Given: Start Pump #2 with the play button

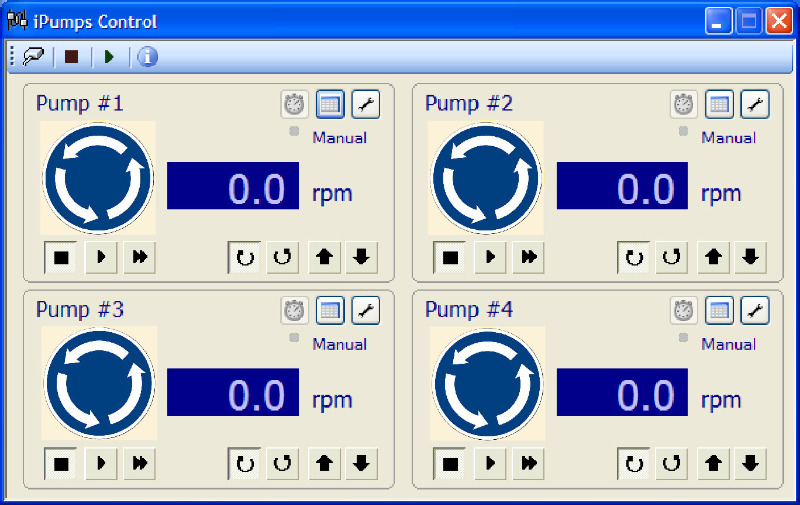Looking at the screenshot, I should tap(490, 257).
